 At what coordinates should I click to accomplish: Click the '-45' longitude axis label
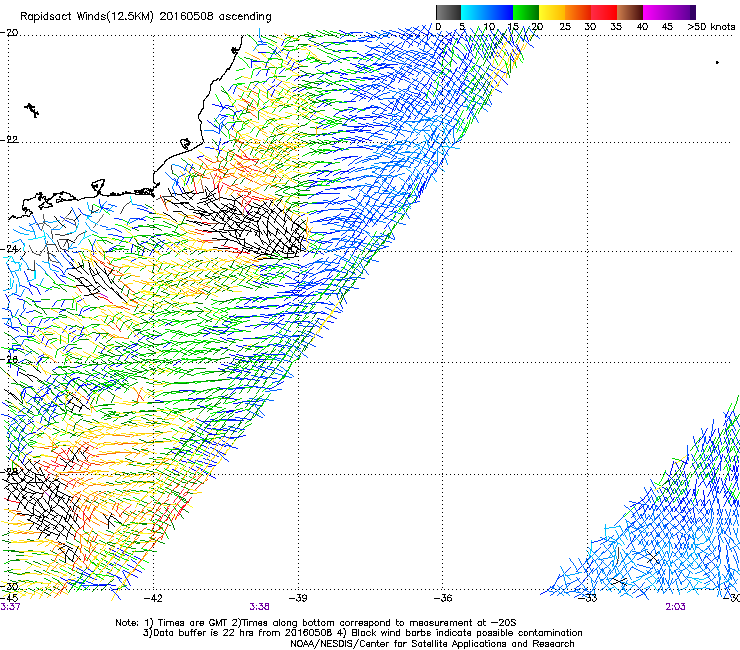(9, 598)
